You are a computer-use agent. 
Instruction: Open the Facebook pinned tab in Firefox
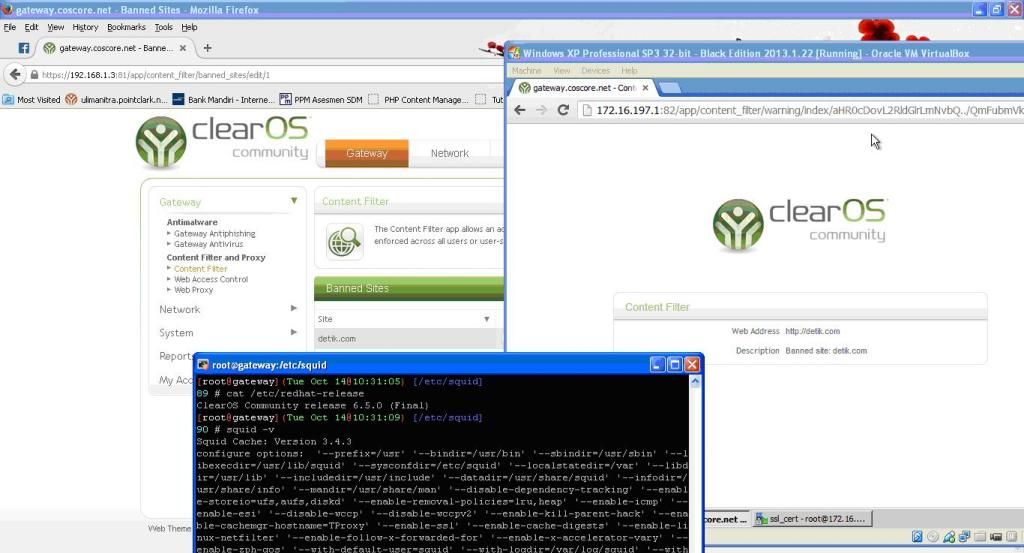click(x=24, y=48)
